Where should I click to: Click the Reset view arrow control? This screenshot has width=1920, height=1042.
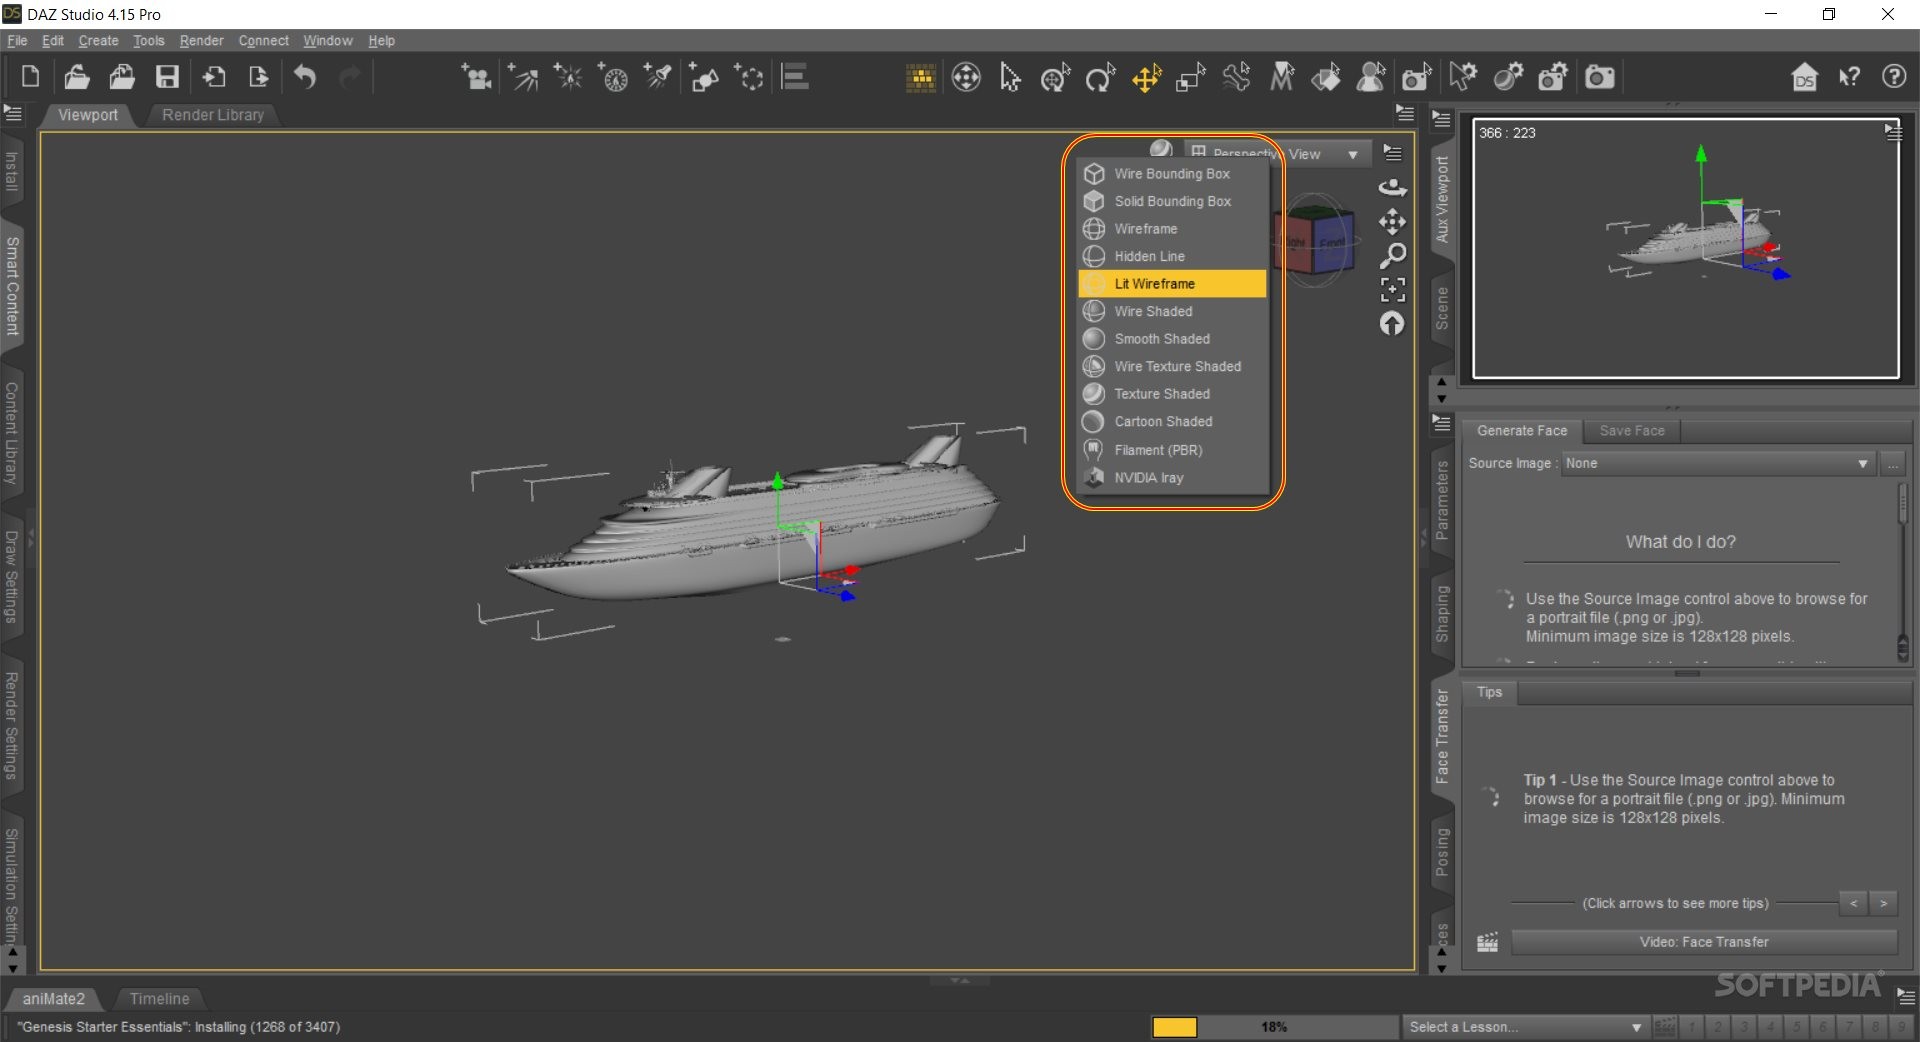pyautogui.click(x=1392, y=324)
